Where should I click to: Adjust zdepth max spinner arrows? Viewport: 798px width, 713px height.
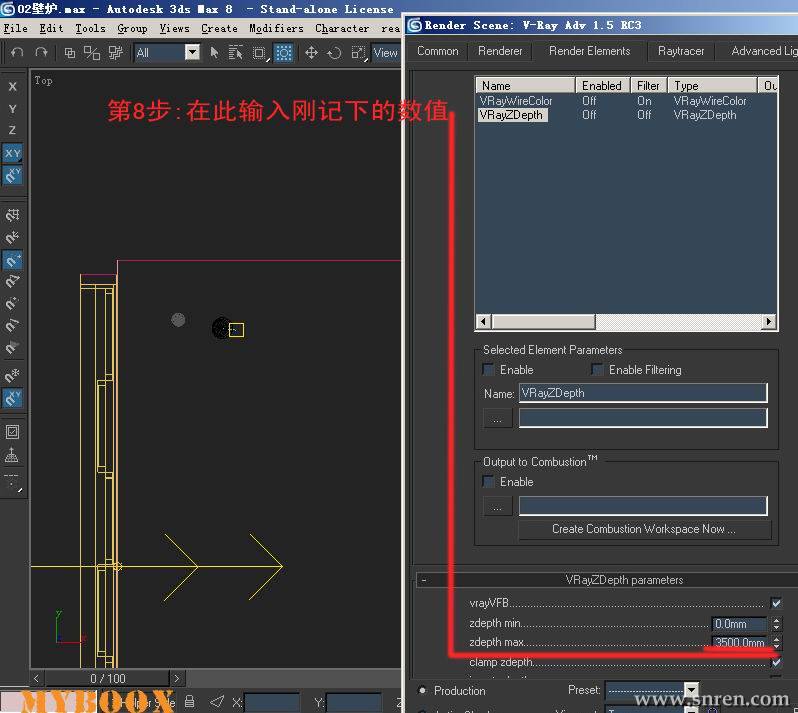click(776, 642)
